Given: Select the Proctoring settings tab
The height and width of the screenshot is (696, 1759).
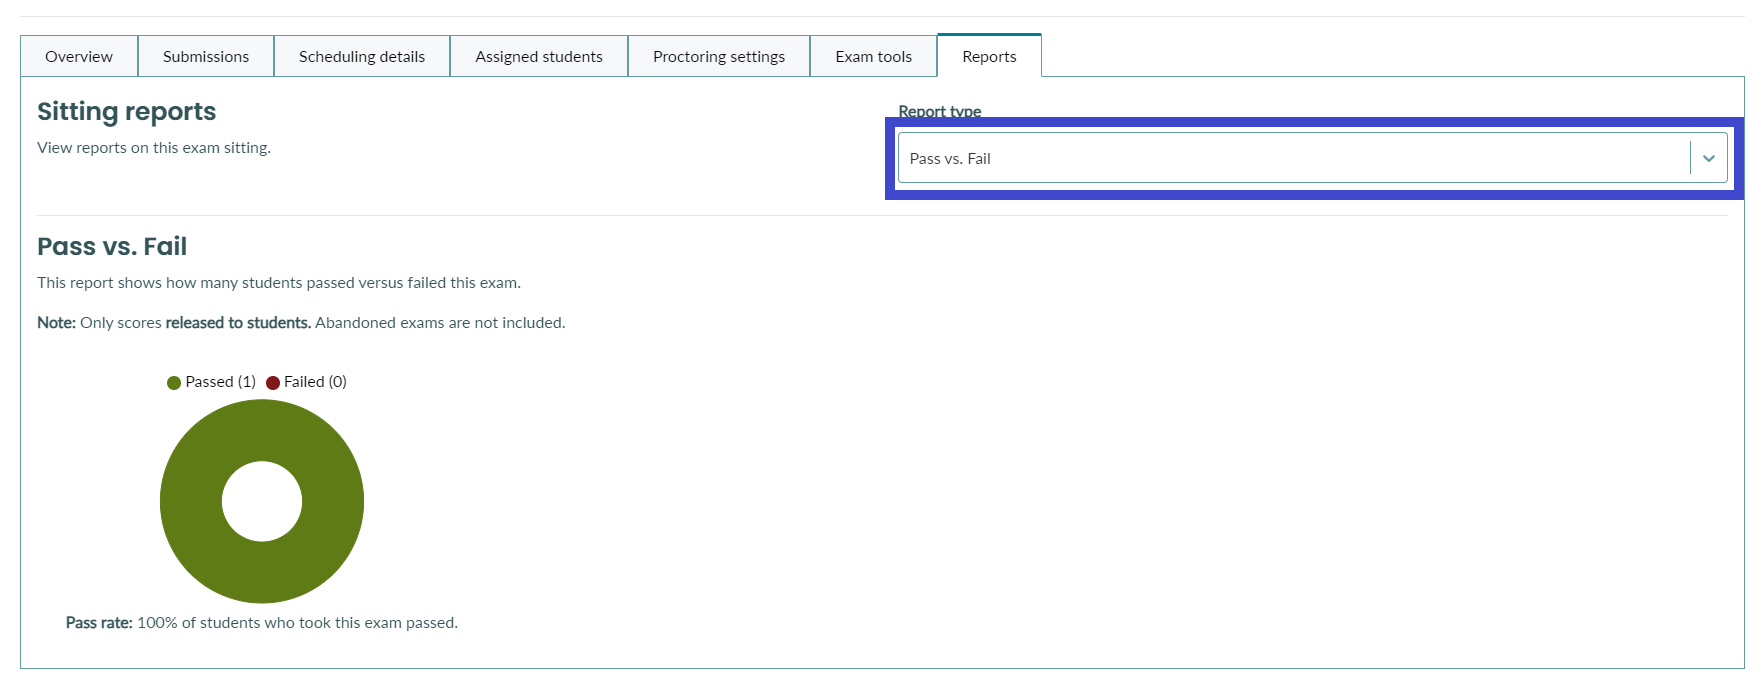Looking at the screenshot, I should [x=719, y=56].
